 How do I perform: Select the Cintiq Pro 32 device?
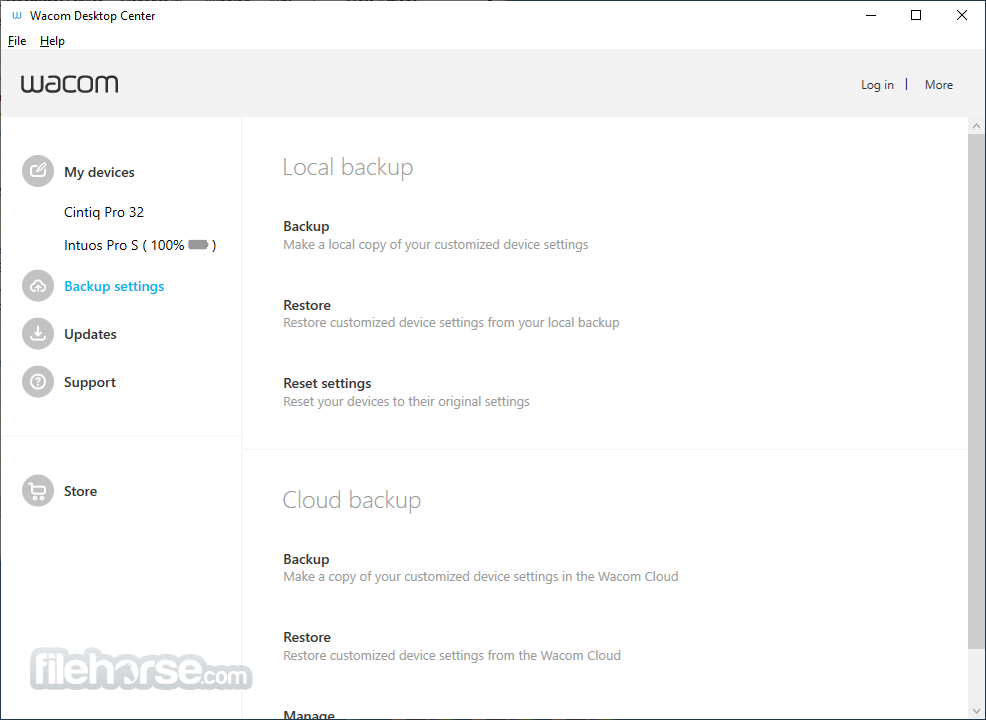coord(104,213)
